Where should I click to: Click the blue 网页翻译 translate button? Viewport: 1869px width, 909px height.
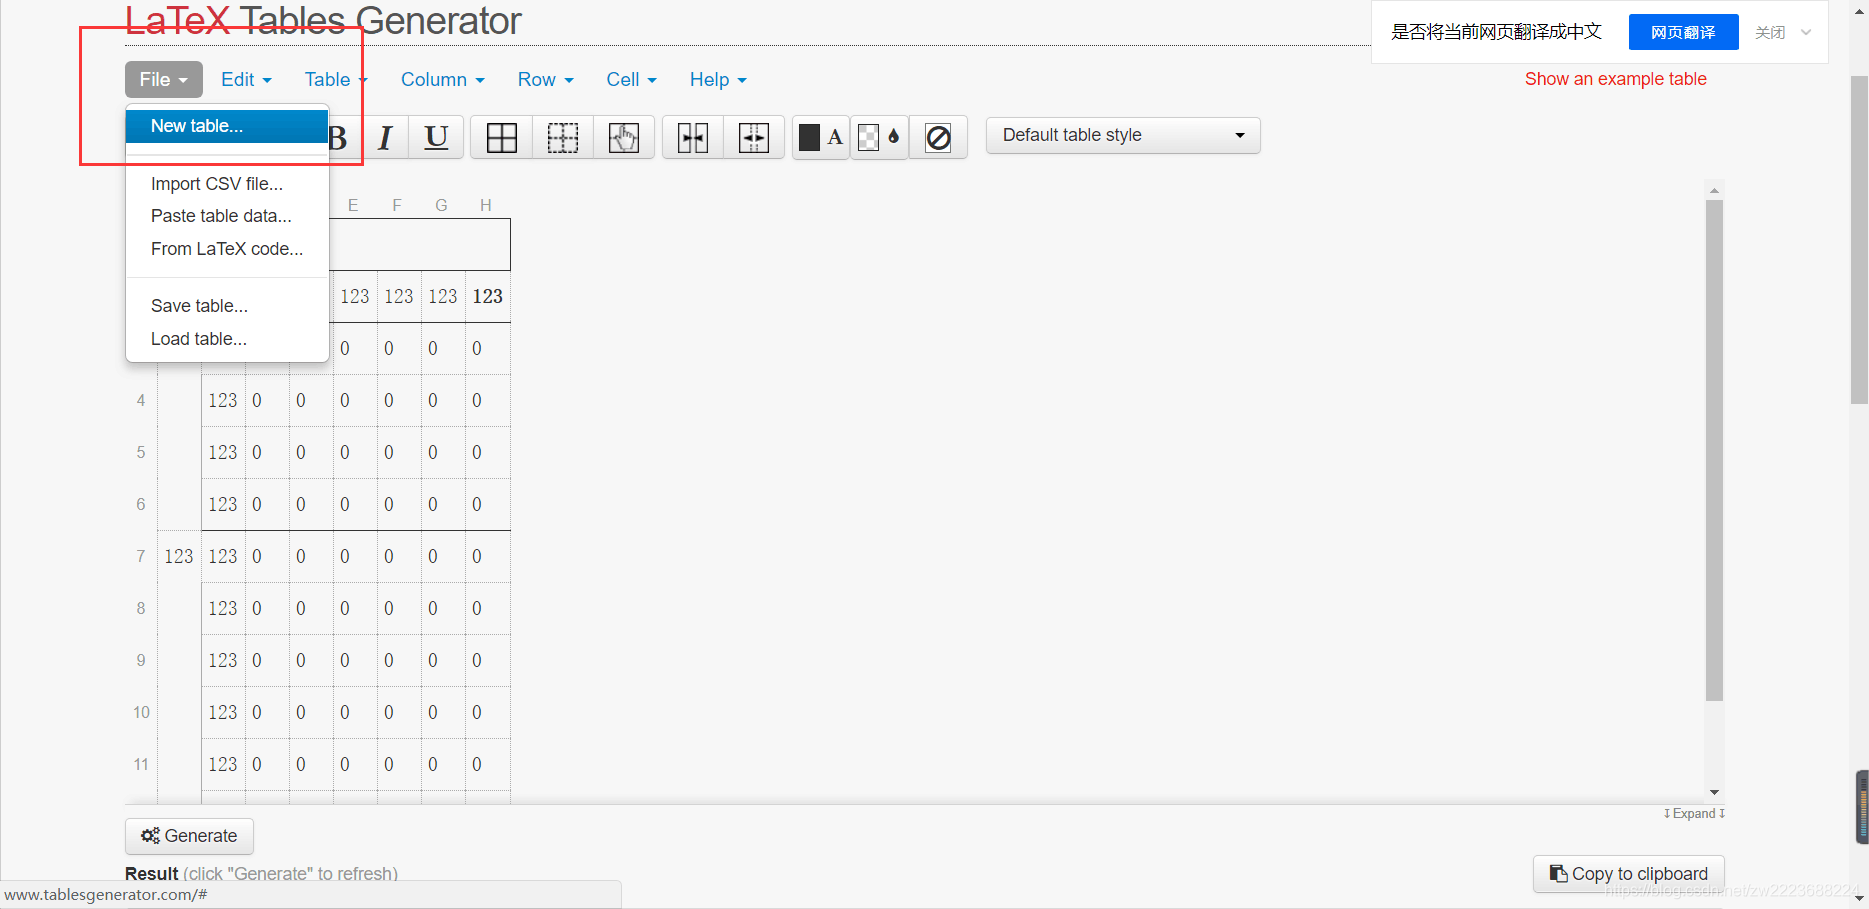1683,32
